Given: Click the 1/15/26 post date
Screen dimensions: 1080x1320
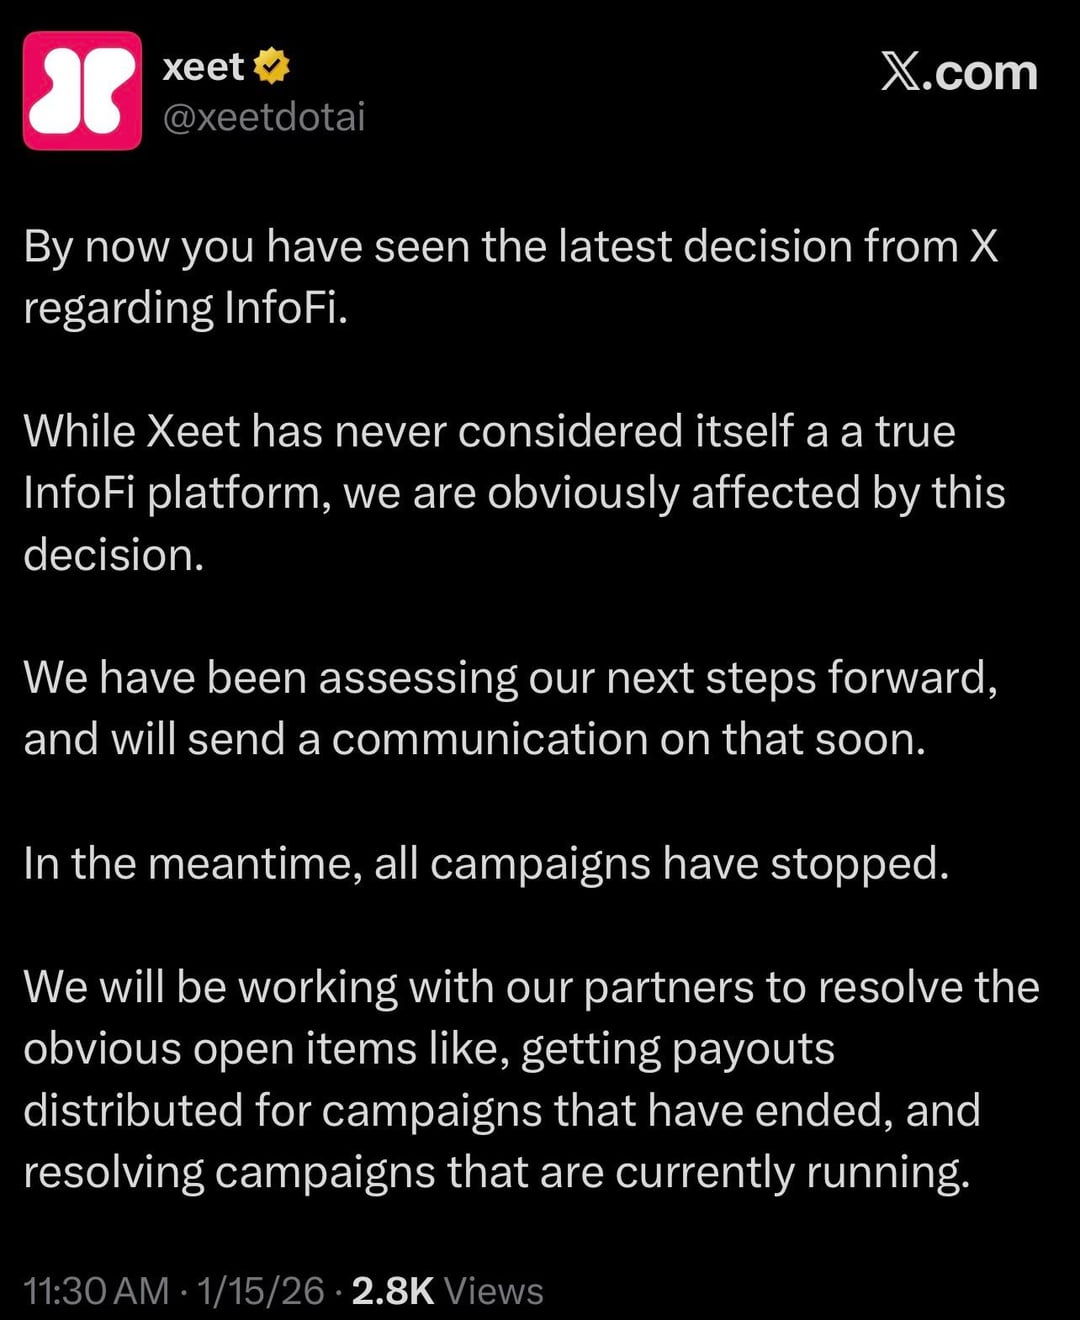Looking at the screenshot, I should [261, 1290].
